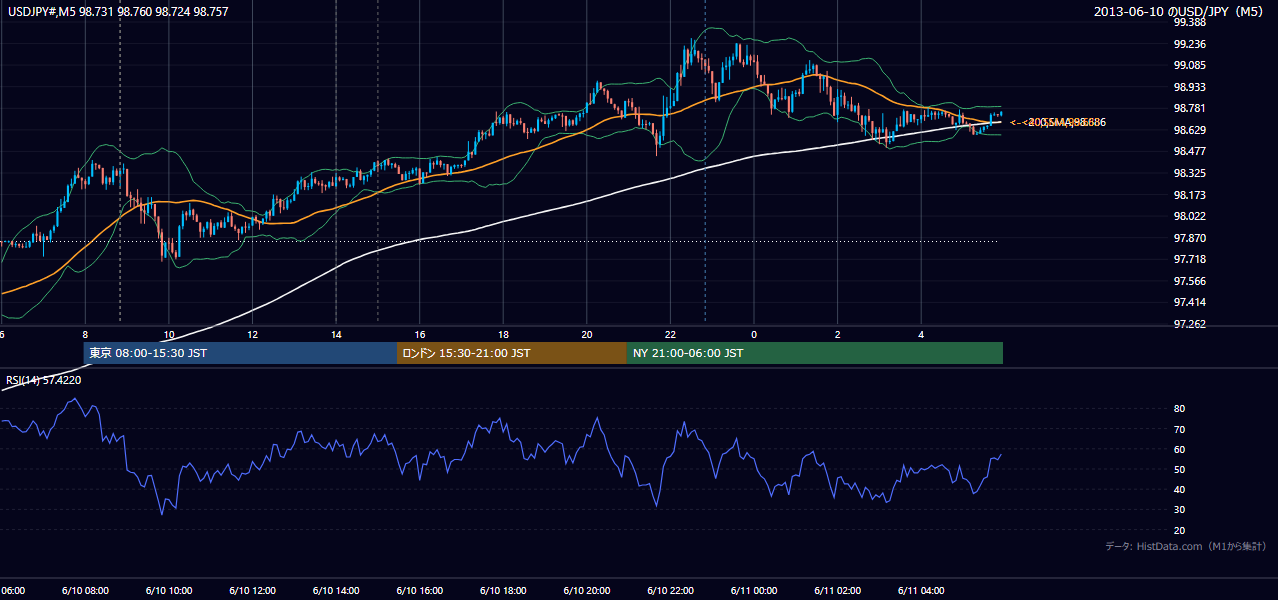
Task: Click the 97.414 price axis label
Action: pos(1188,302)
